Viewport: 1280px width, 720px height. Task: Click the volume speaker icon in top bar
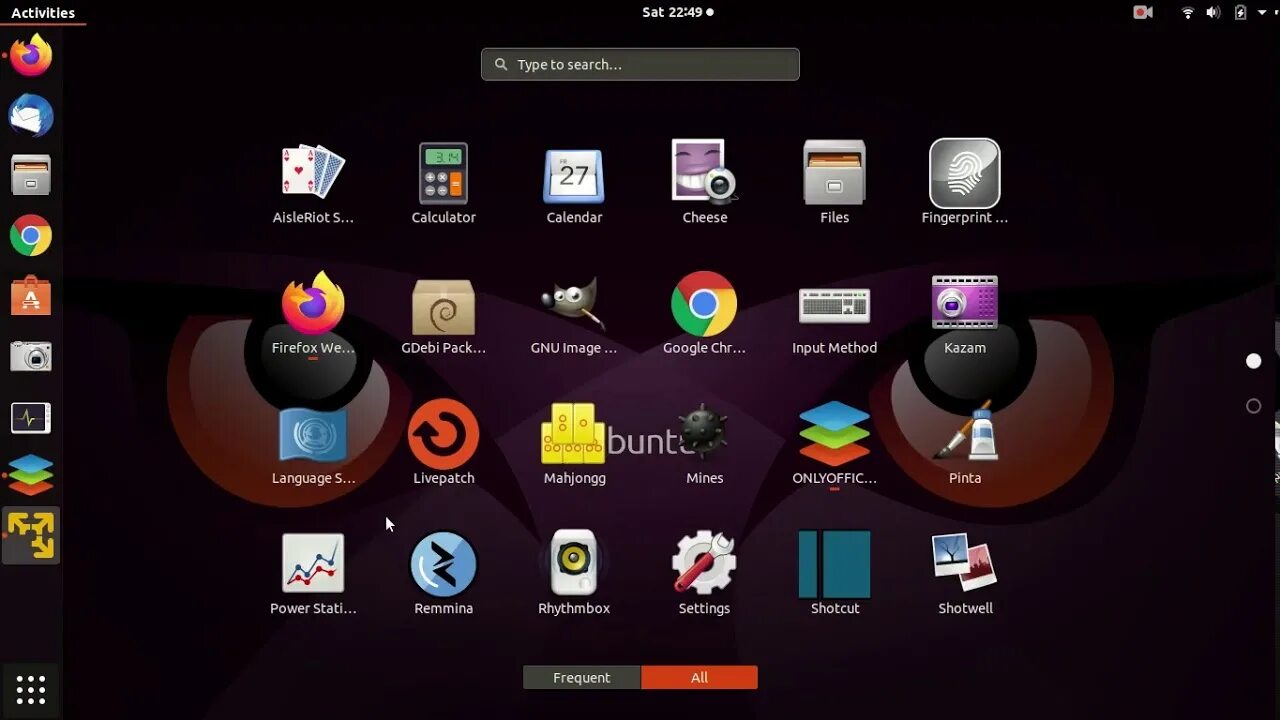click(x=1213, y=12)
